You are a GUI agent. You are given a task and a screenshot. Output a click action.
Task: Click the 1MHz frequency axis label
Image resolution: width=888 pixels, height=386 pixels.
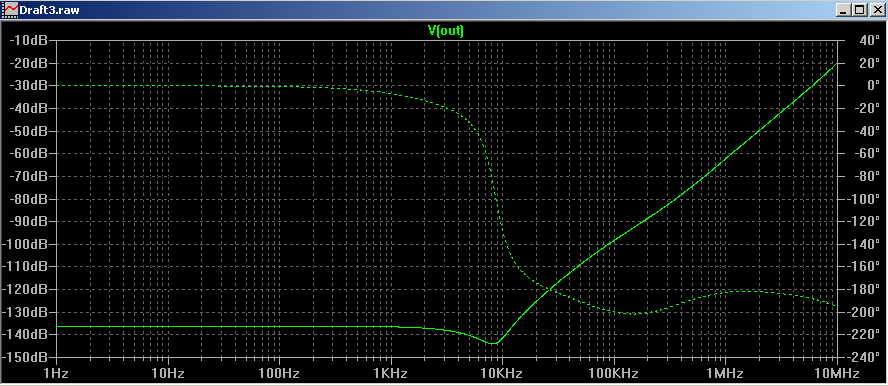(725, 374)
